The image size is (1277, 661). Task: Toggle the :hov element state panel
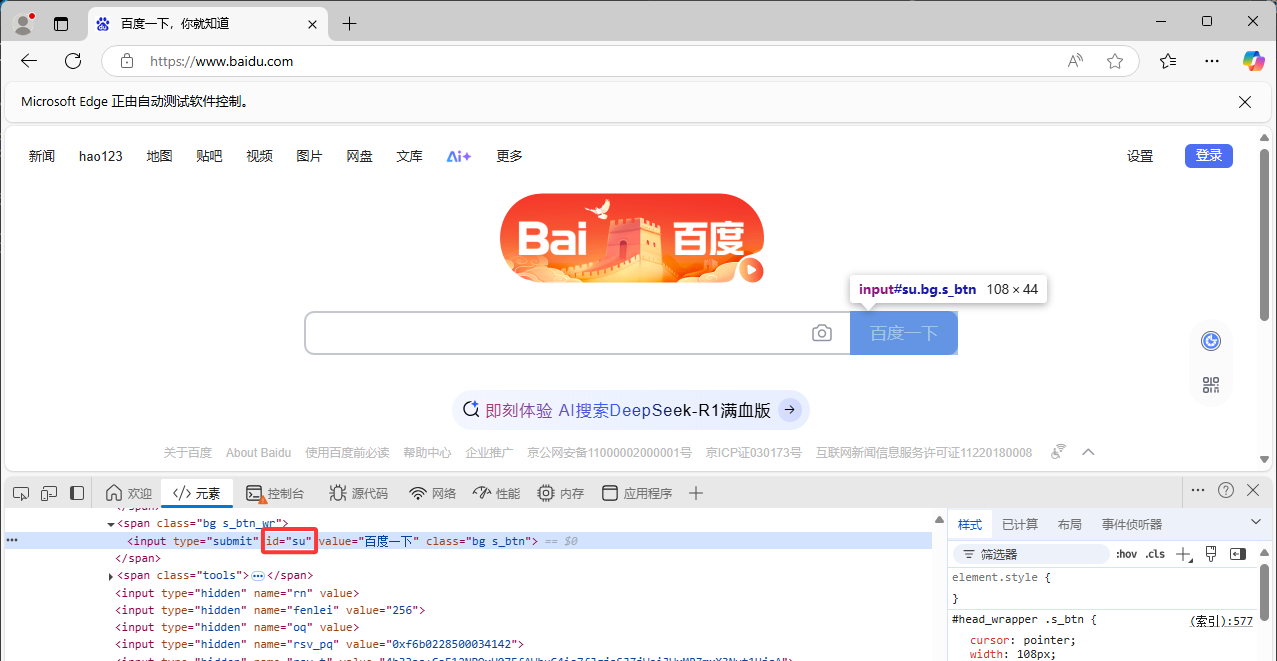coord(1126,554)
